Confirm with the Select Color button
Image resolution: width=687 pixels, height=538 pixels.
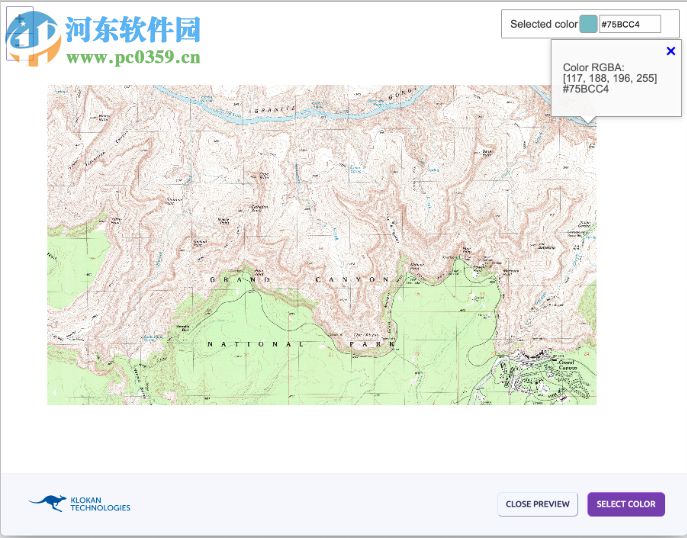(x=626, y=504)
